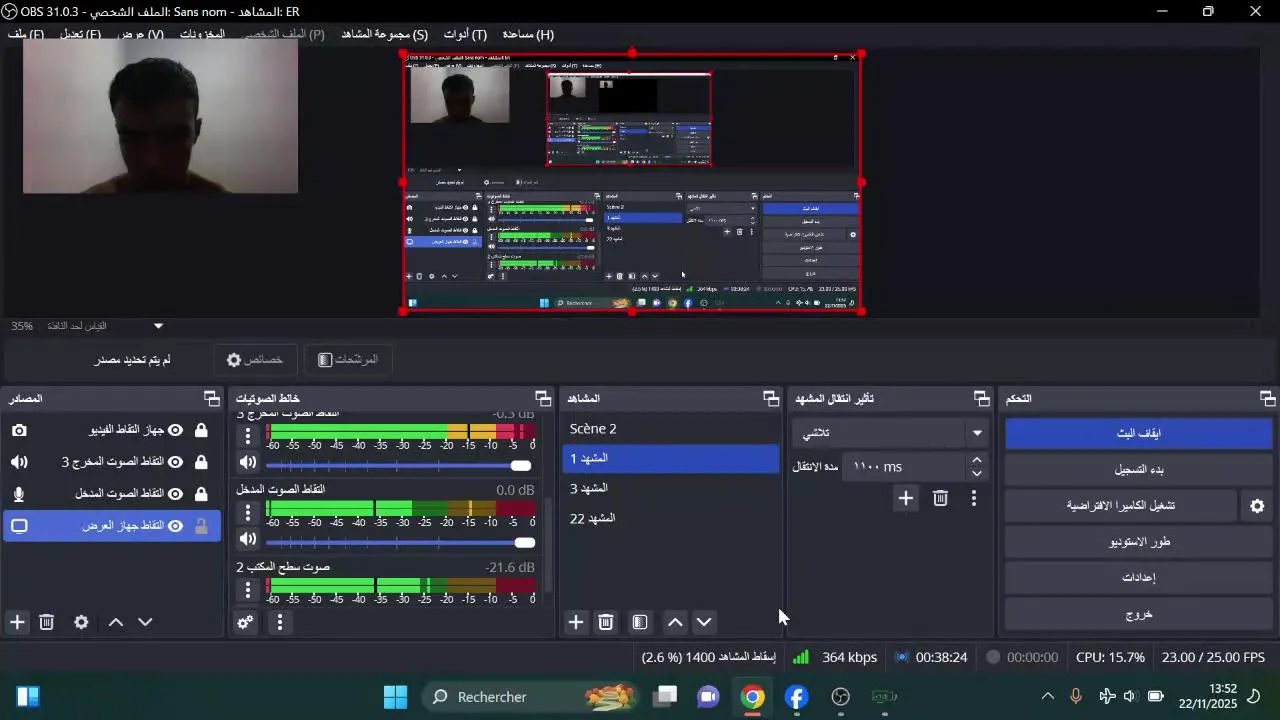The image size is (1280, 720).
Task: Unlock the جهاز التقاط الفيديو source padlock
Action: (201, 430)
